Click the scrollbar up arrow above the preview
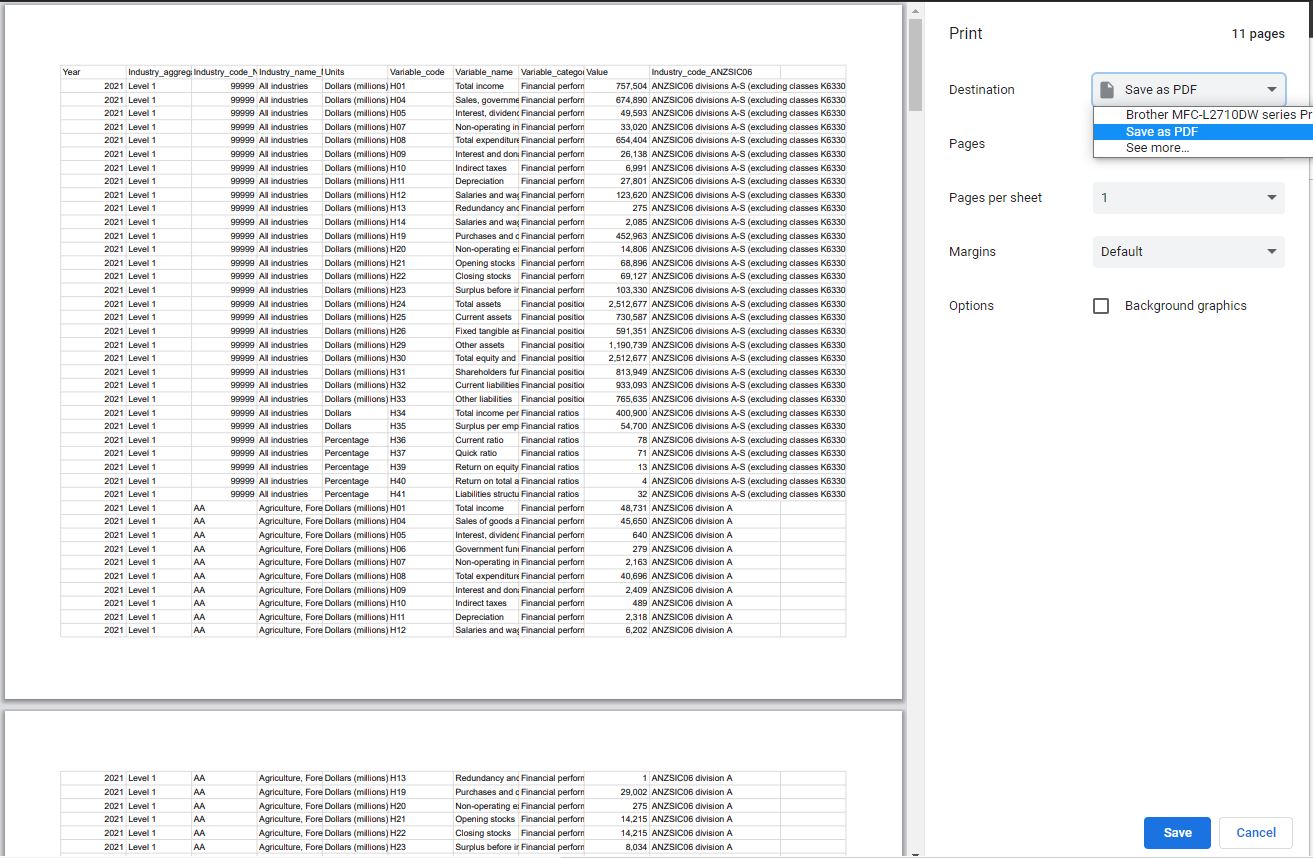The image size is (1313, 858). [913, 10]
